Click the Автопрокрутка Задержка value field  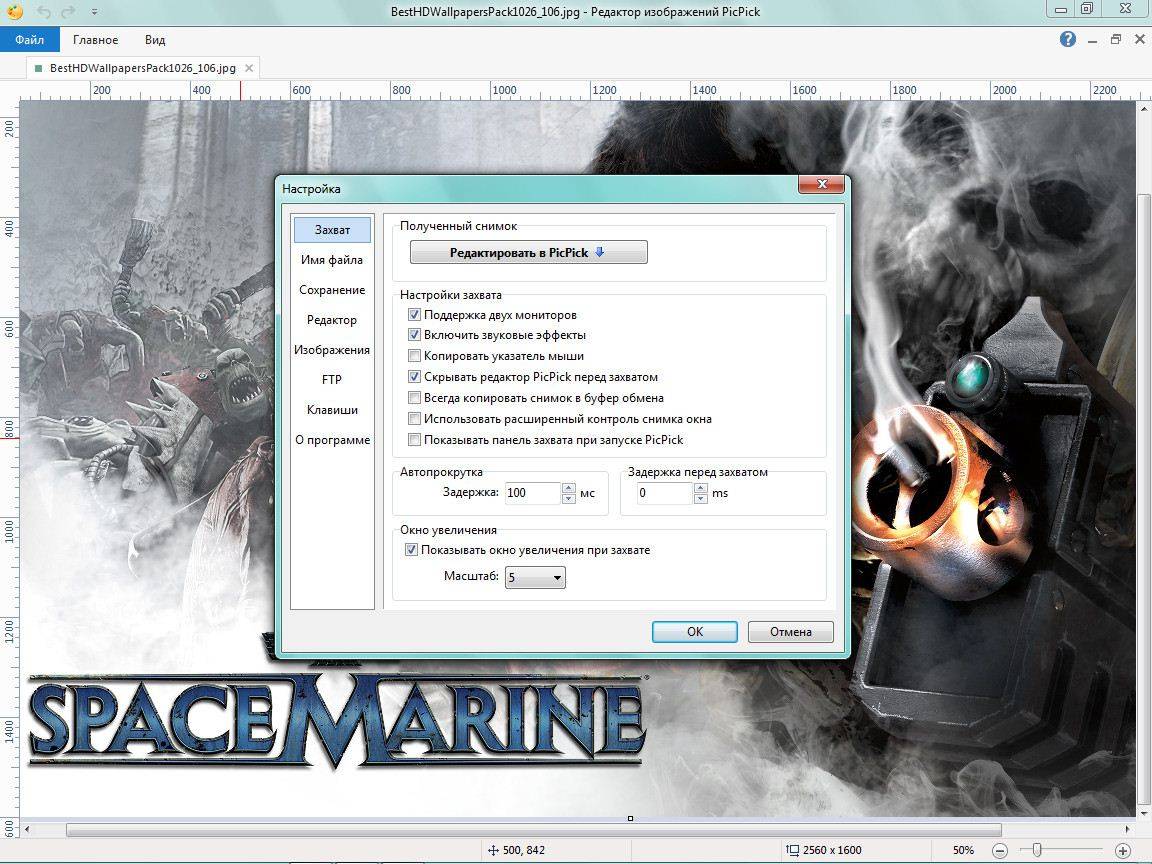(533, 493)
